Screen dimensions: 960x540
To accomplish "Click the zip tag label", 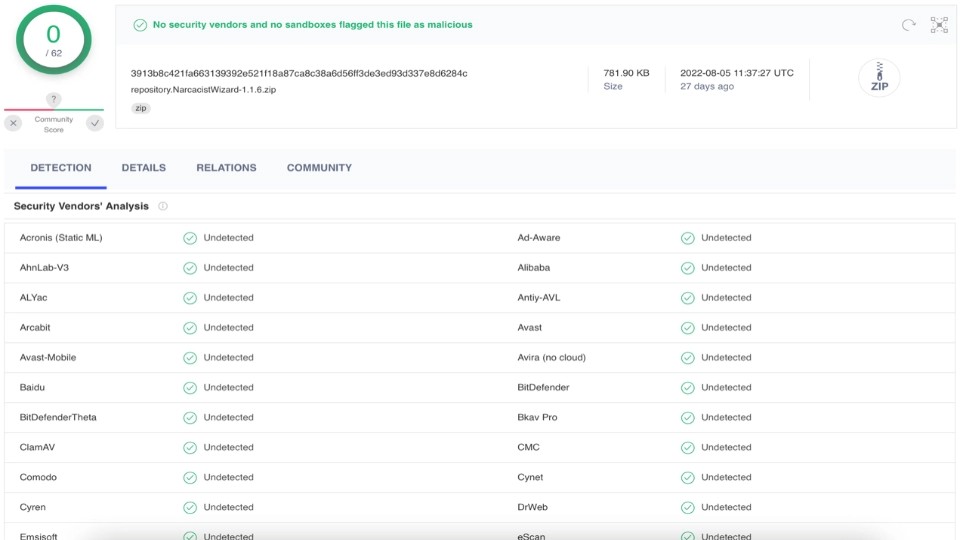I will [x=141, y=108].
